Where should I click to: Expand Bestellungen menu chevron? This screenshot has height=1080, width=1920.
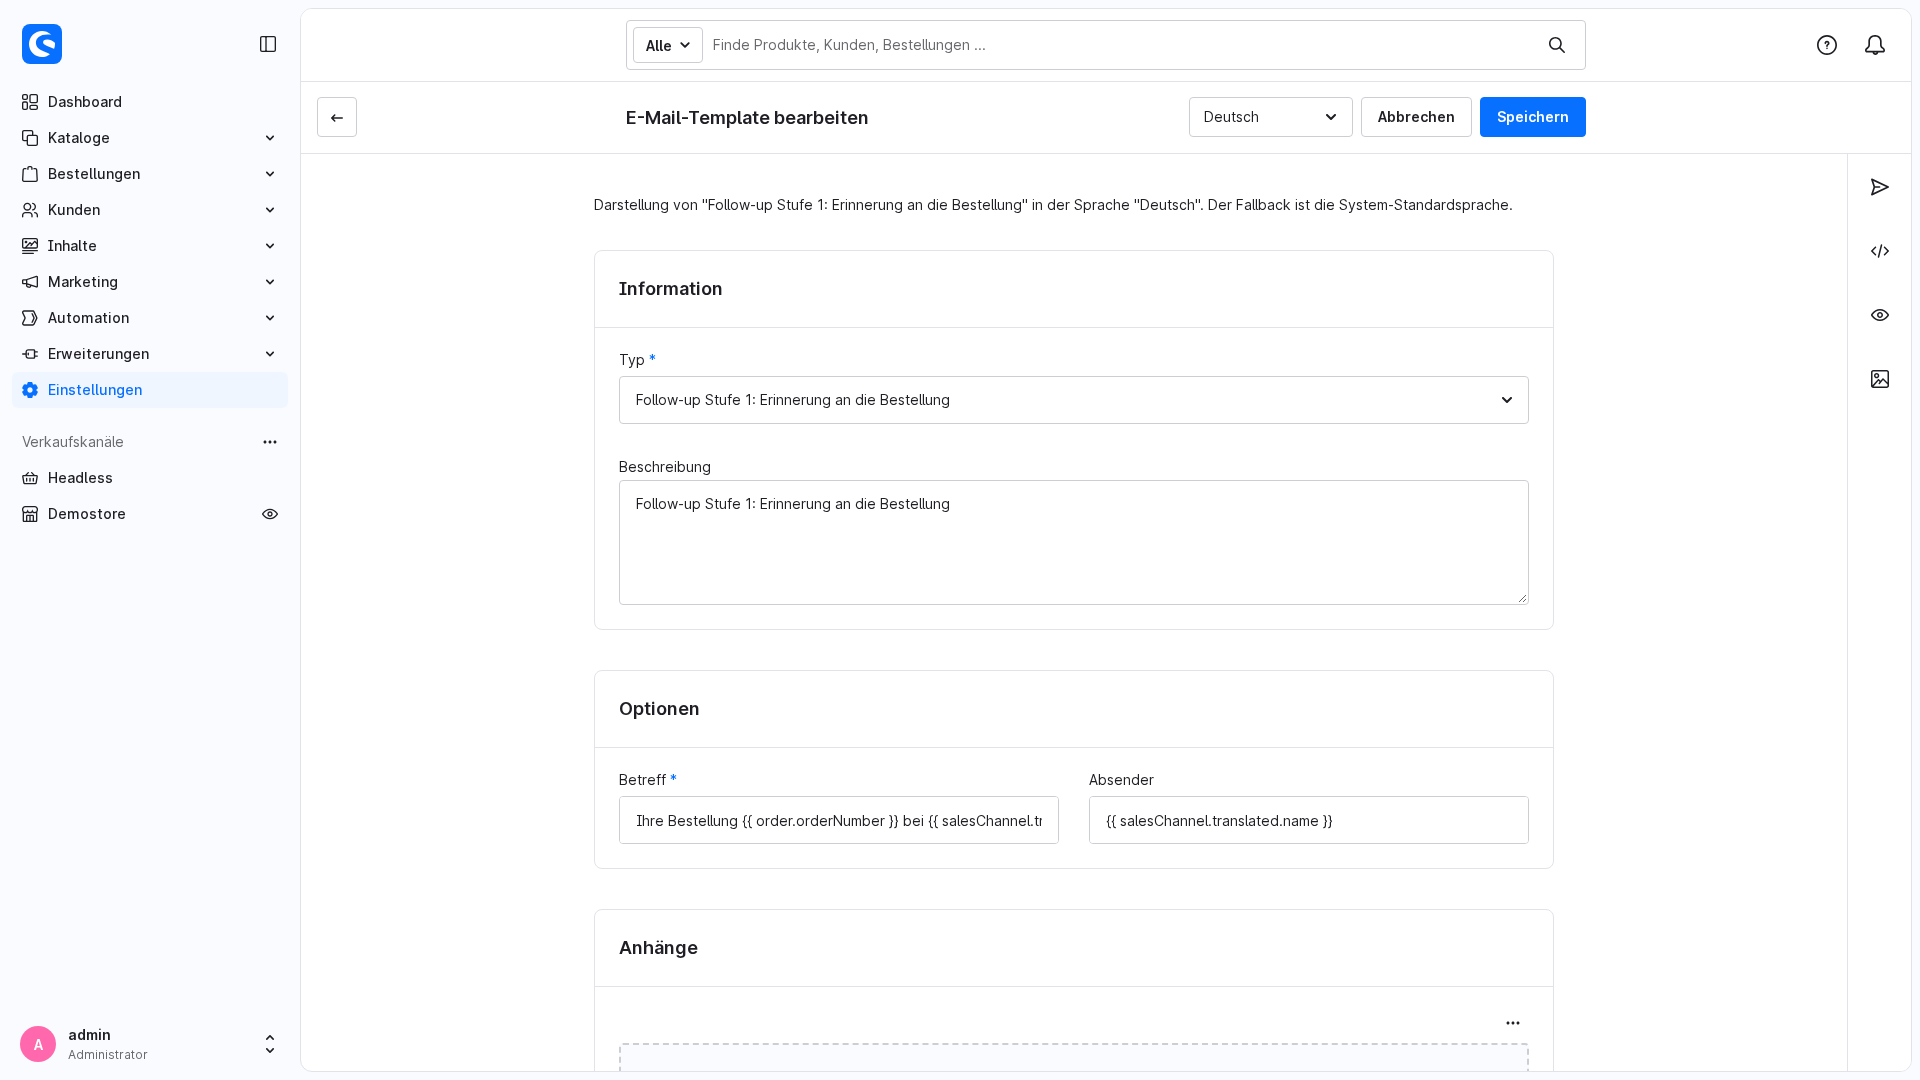click(270, 174)
